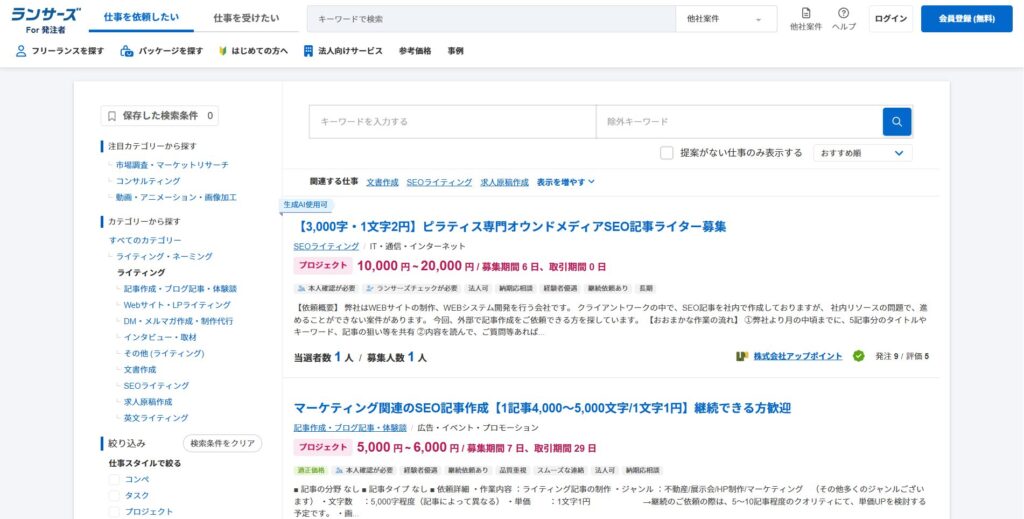Viewport: 1024px width, 519px height.
Task: Open the ヘルプ question mark icon
Action: coord(843,13)
